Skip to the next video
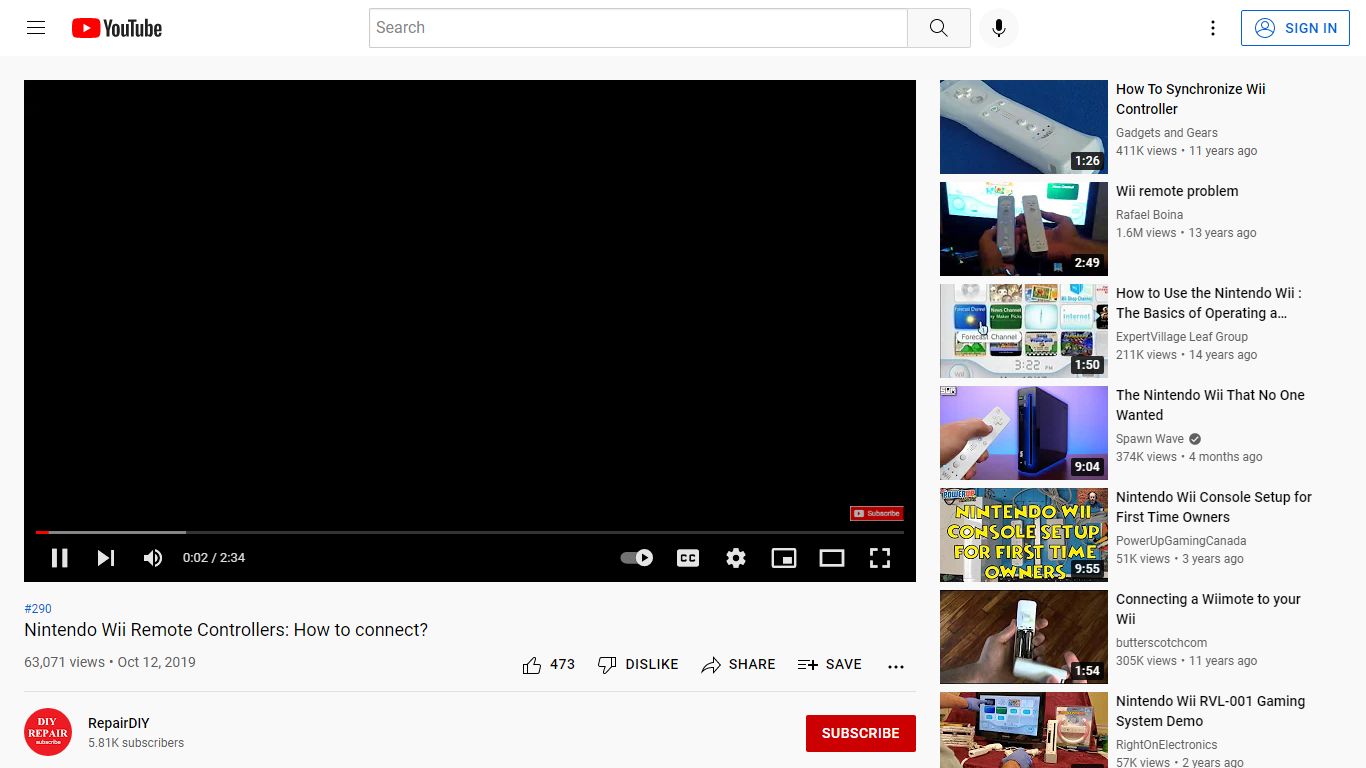The height and width of the screenshot is (768, 1366). click(105, 558)
